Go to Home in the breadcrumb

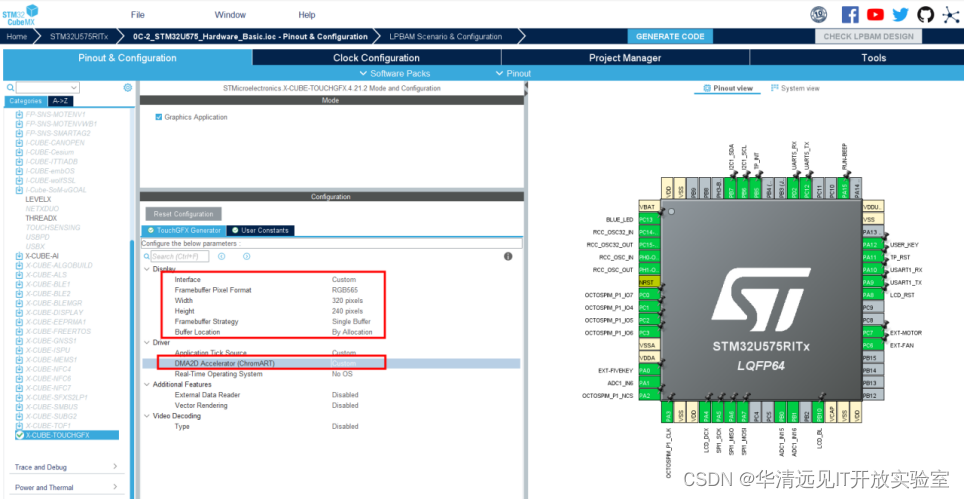coord(17,36)
